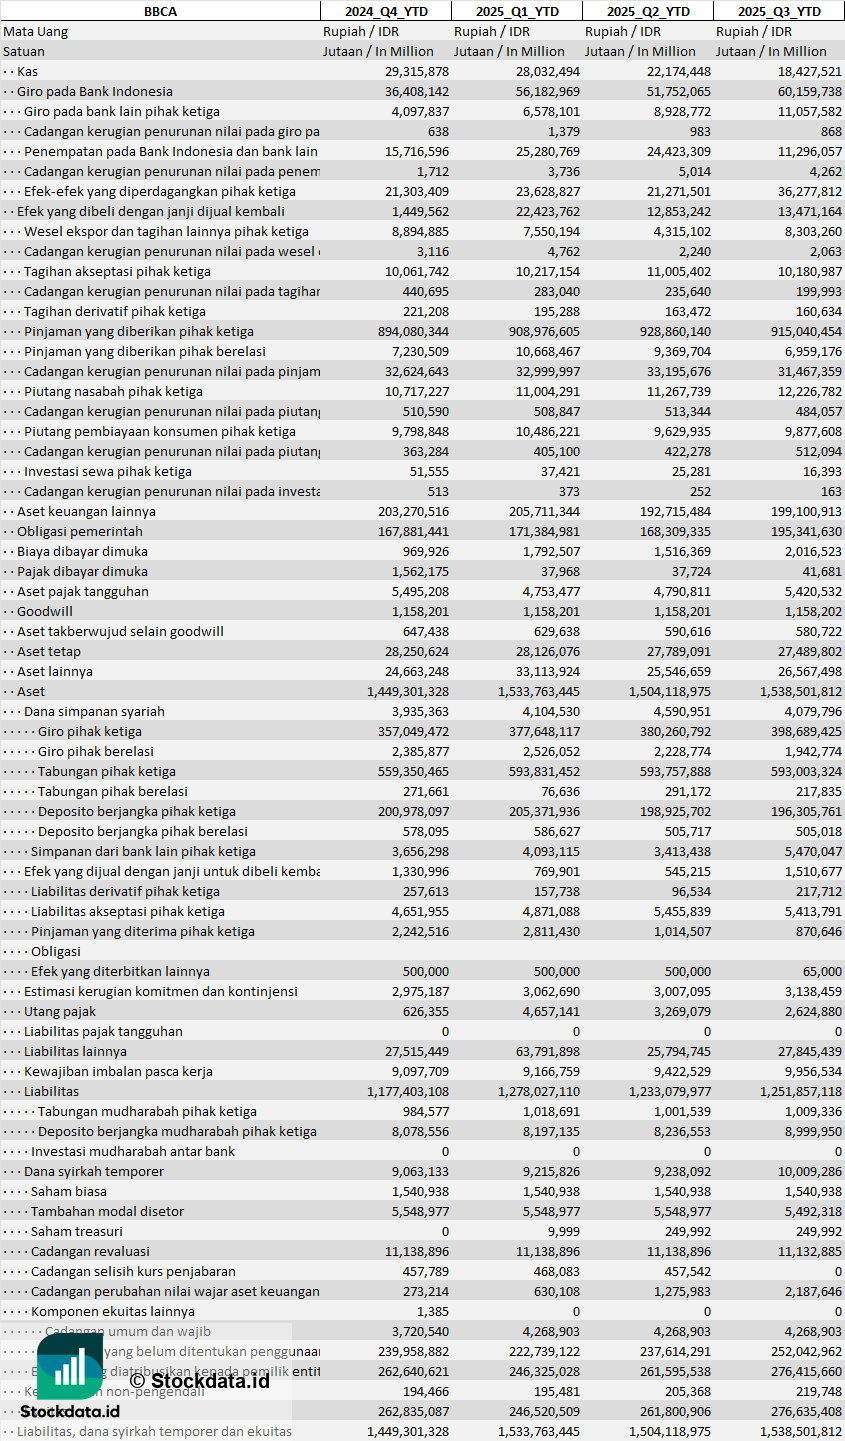Select value 593,831,452 for Tabungan

point(544,771)
